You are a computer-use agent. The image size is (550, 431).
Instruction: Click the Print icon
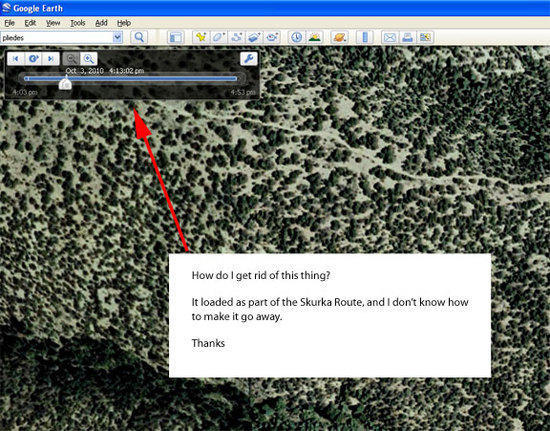click(x=408, y=37)
